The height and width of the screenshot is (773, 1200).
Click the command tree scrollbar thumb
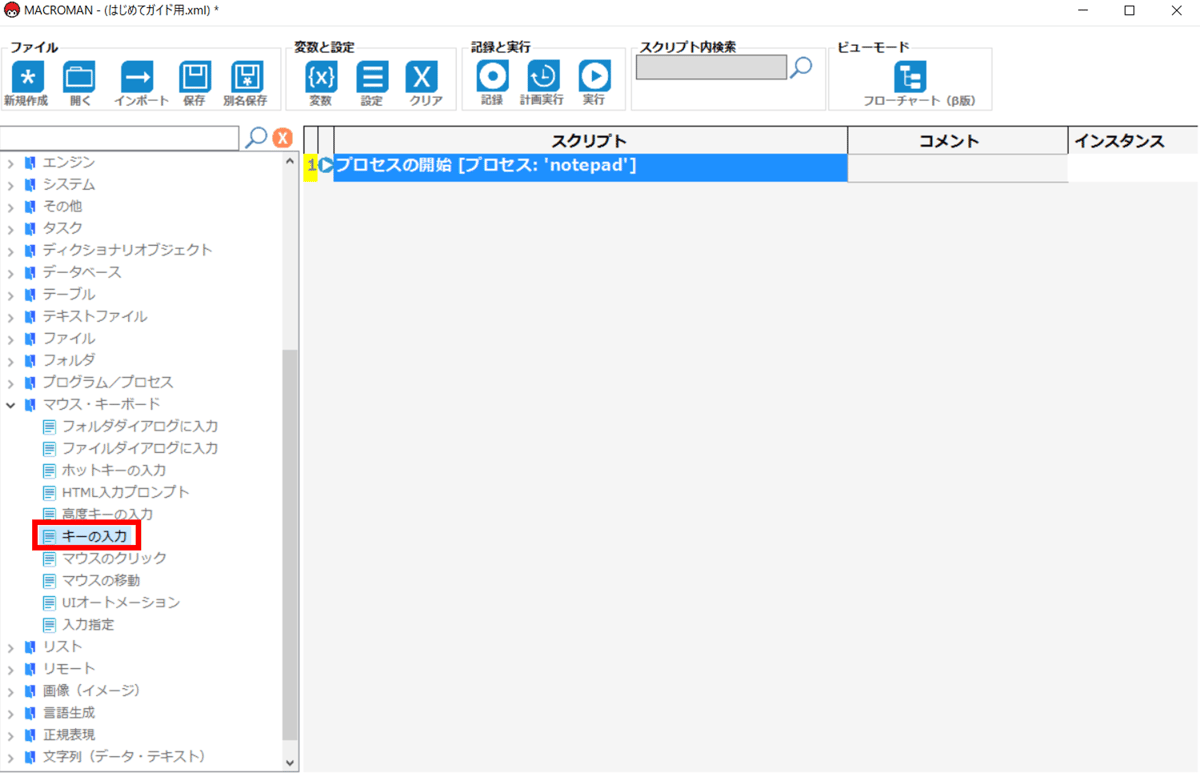click(x=290, y=544)
